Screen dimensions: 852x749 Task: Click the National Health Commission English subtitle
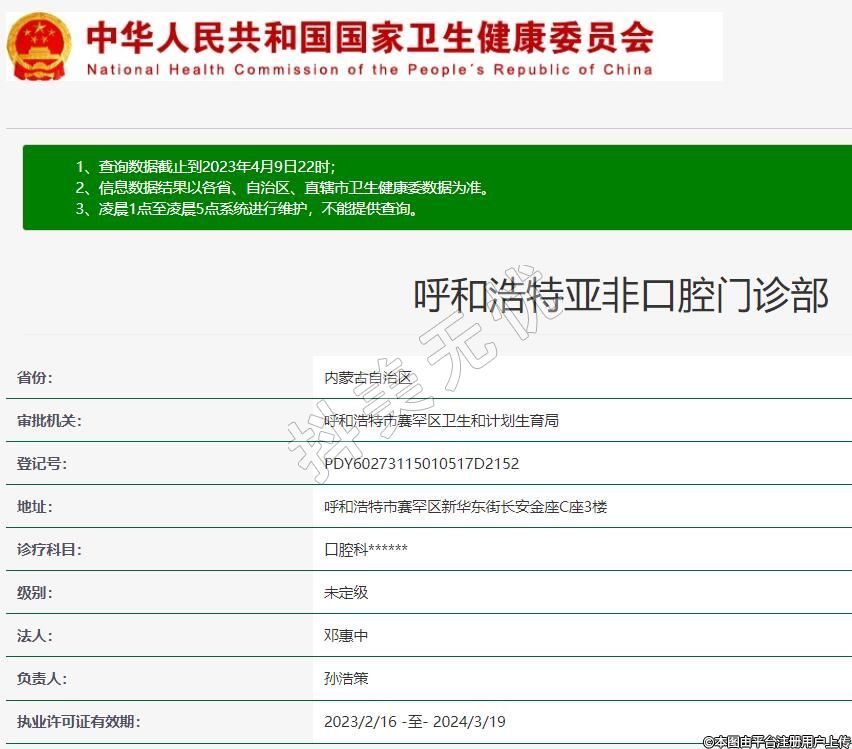(370, 70)
